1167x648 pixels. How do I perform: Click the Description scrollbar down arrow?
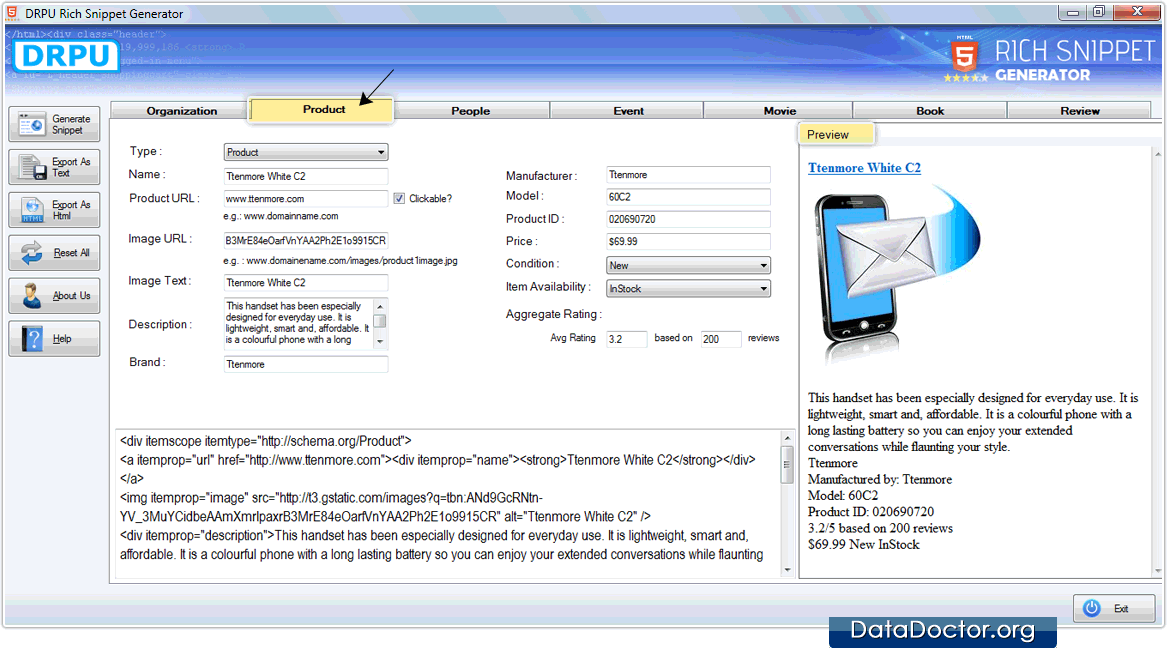click(380, 341)
